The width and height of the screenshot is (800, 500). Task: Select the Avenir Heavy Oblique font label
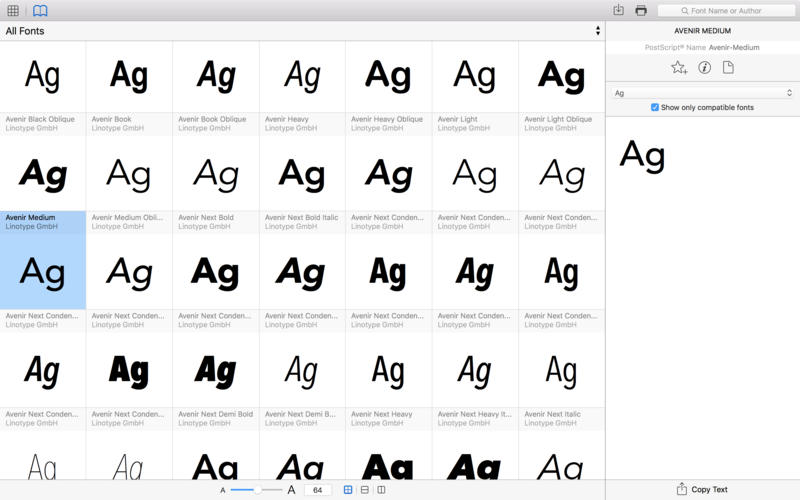point(387,119)
